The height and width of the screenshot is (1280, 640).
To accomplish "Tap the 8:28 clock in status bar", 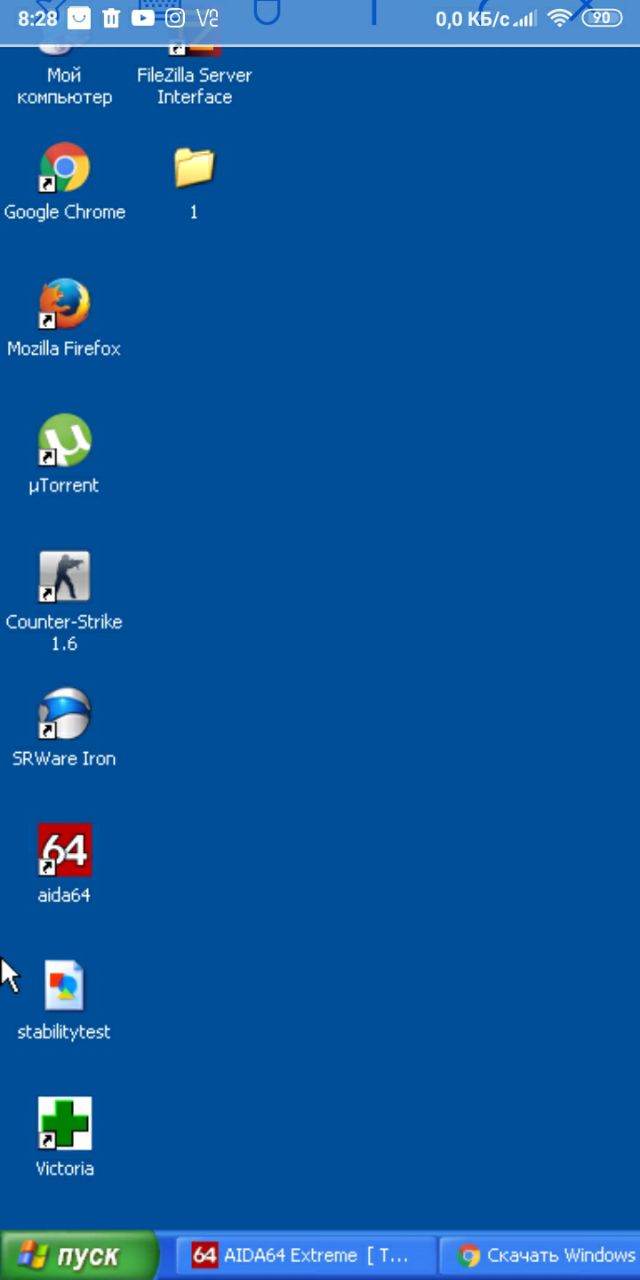I will pyautogui.click(x=38, y=18).
